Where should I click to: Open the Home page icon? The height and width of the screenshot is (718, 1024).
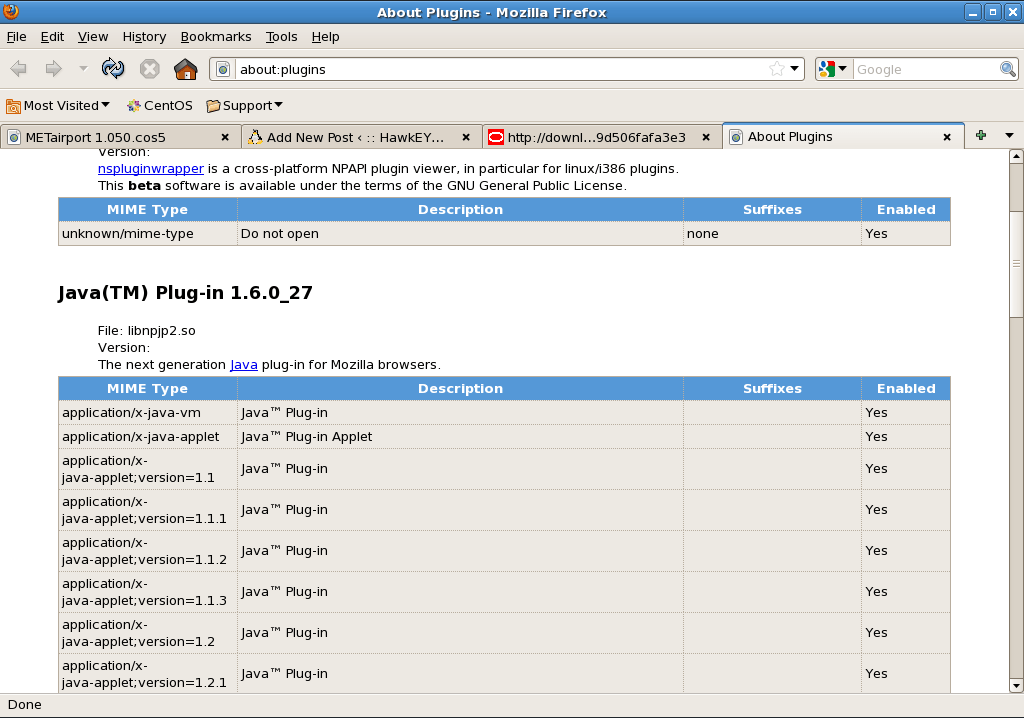tap(186, 68)
